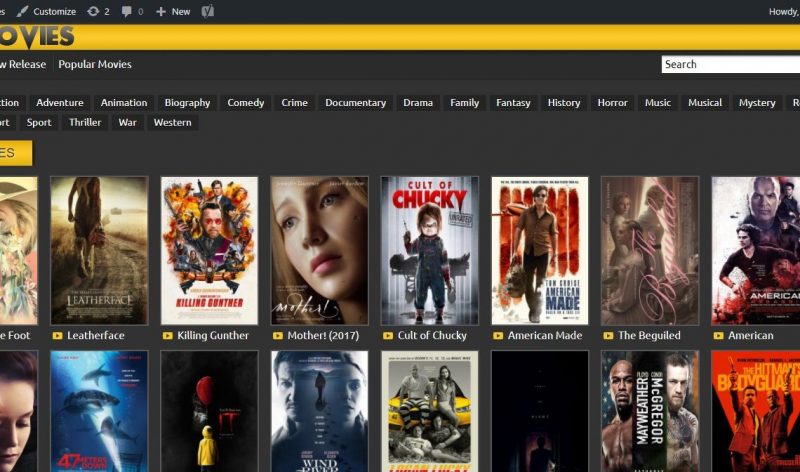800x472 pixels.
Task: Select the Music genre tag
Action: (x=658, y=103)
